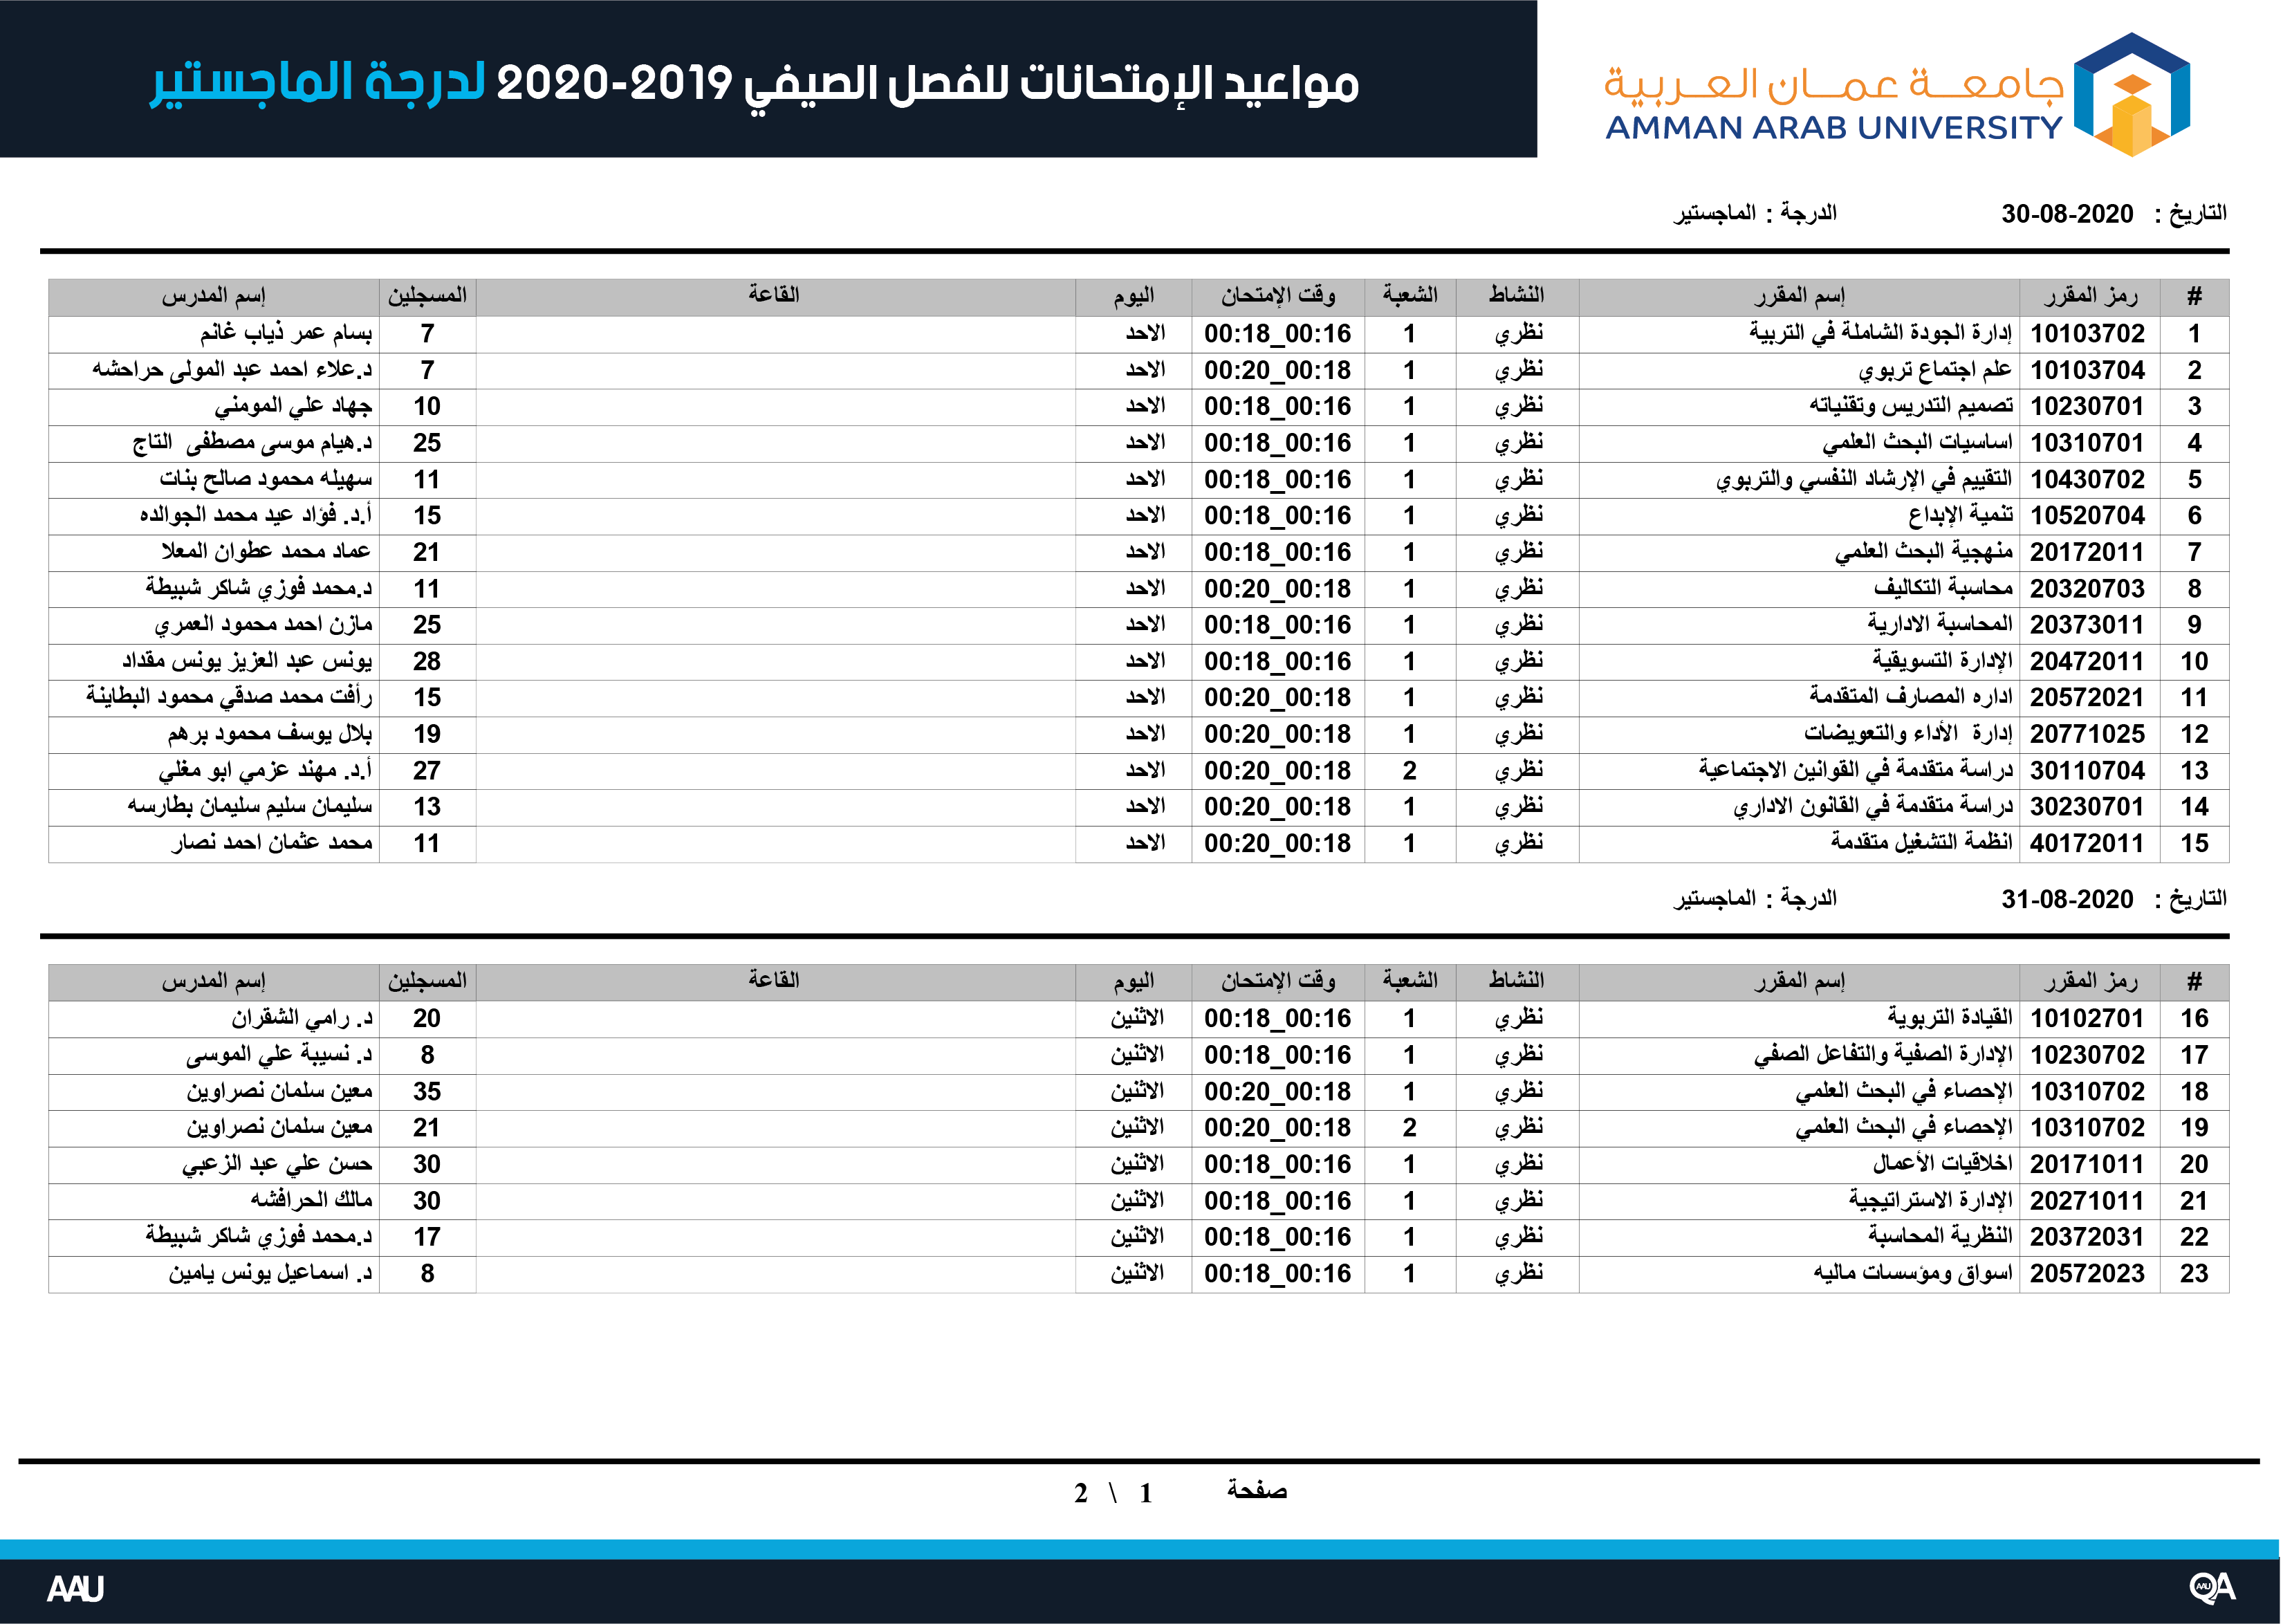This screenshot has height=1624, width=2283.
Task: Click course code 20572021
Action: click(2087, 698)
